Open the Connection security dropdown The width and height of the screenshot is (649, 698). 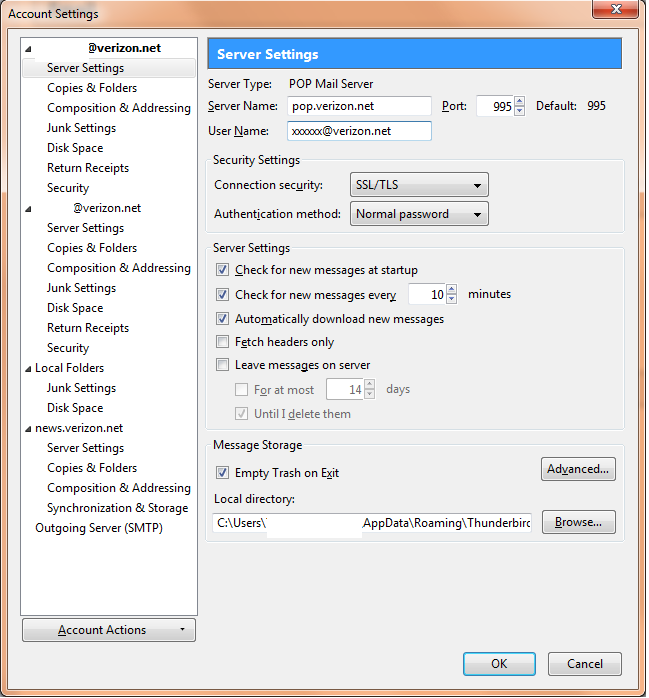pyautogui.click(x=419, y=185)
